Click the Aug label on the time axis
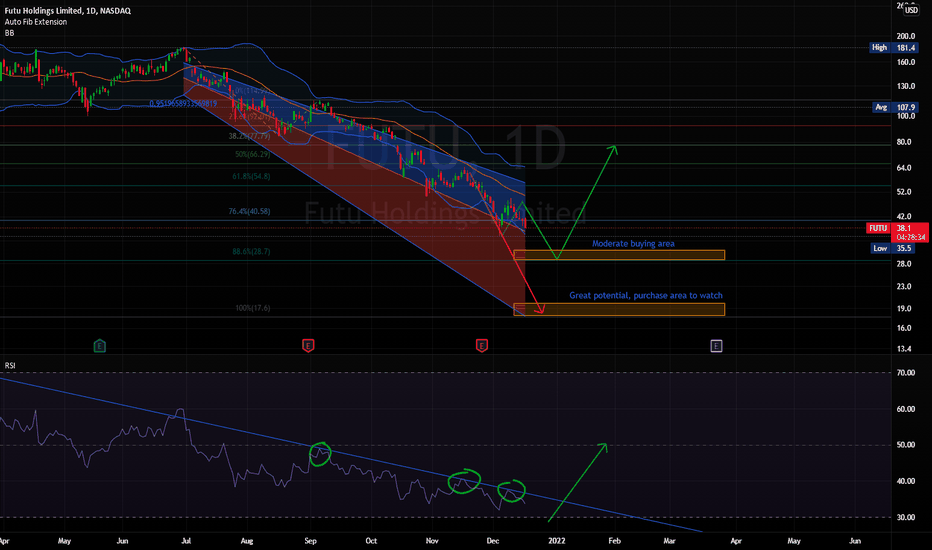 pos(247,541)
